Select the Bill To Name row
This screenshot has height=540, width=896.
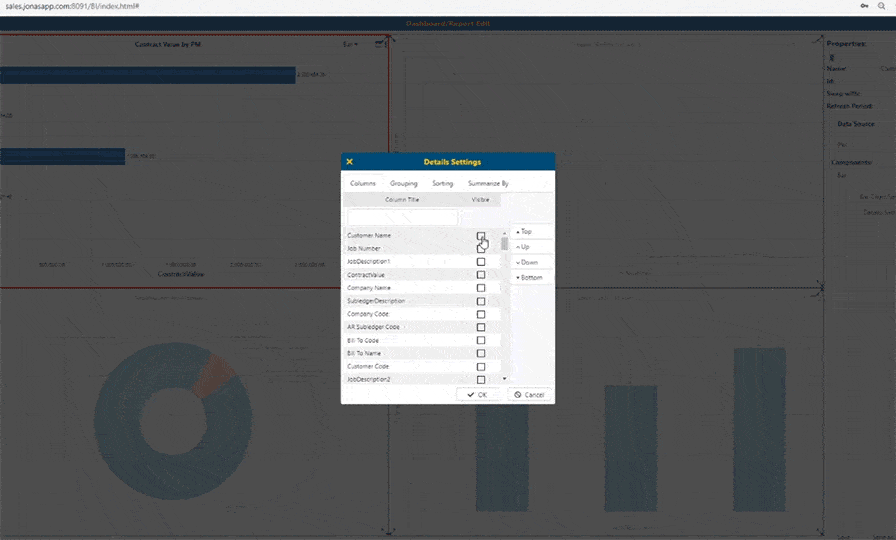point(422,354)
